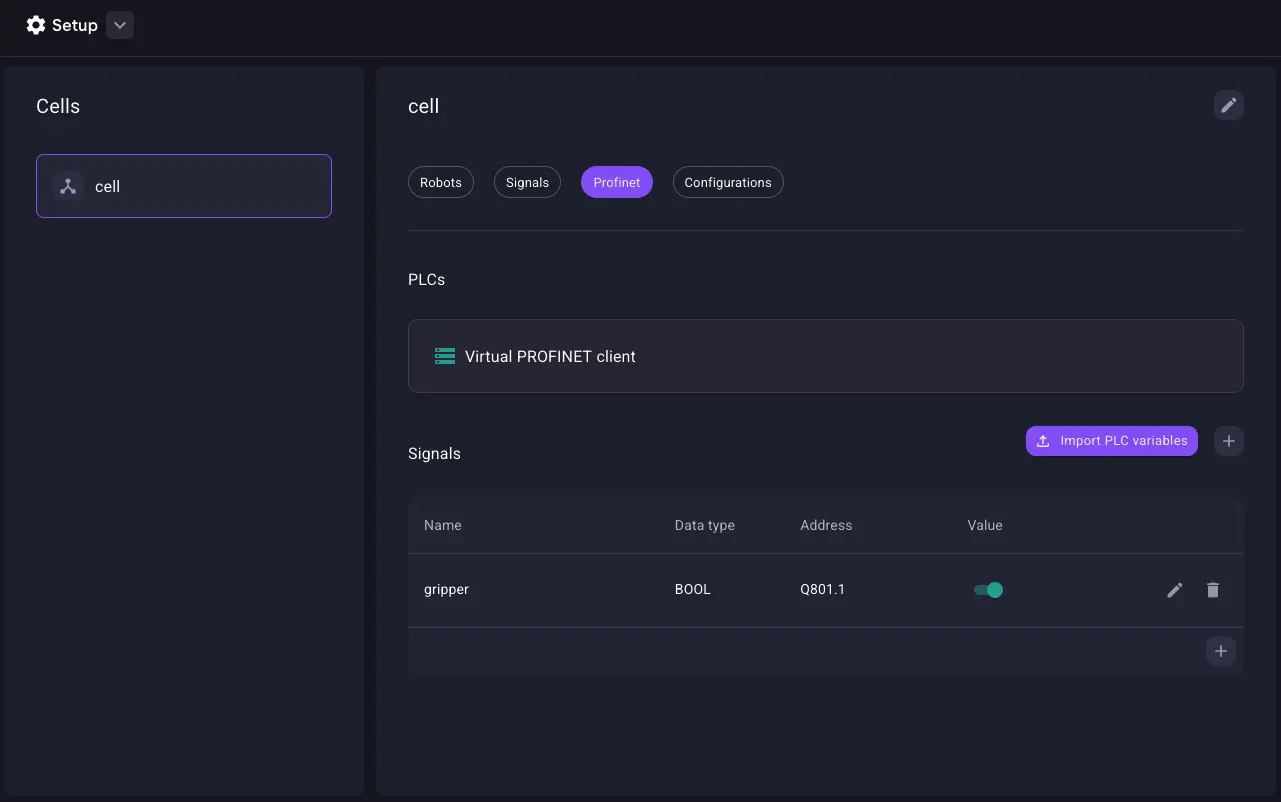Click Import PLC variables button
Image resolution: width=1281 pixels, height=802 pixels.
click(x=1111, y=441)
